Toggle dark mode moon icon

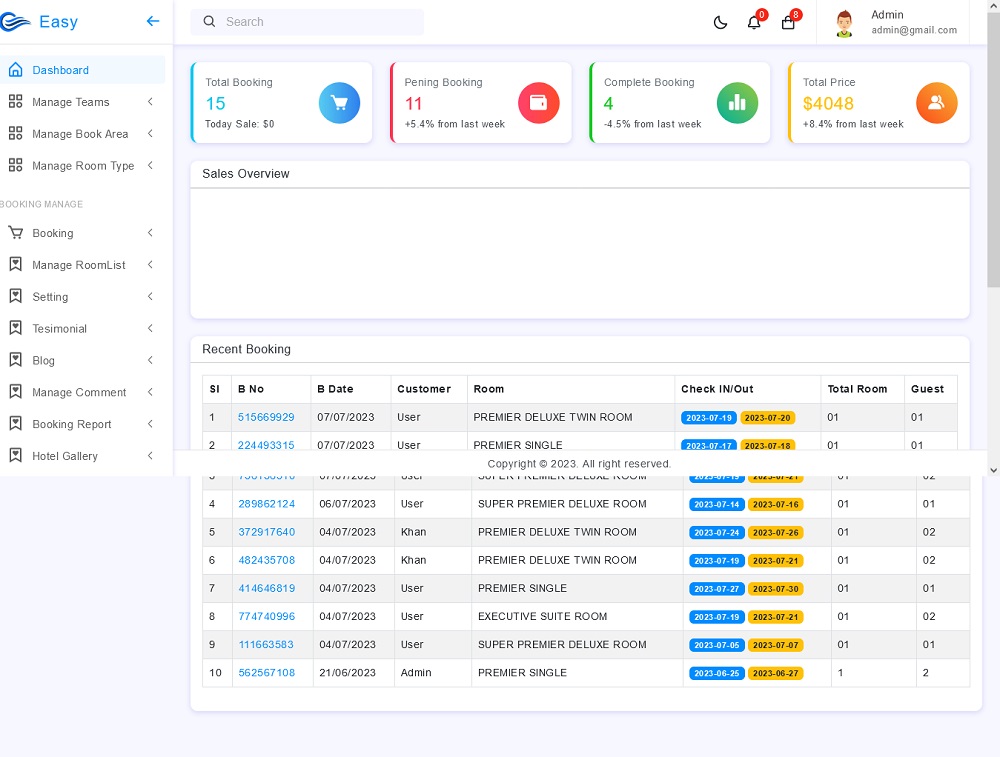[720, 22]
